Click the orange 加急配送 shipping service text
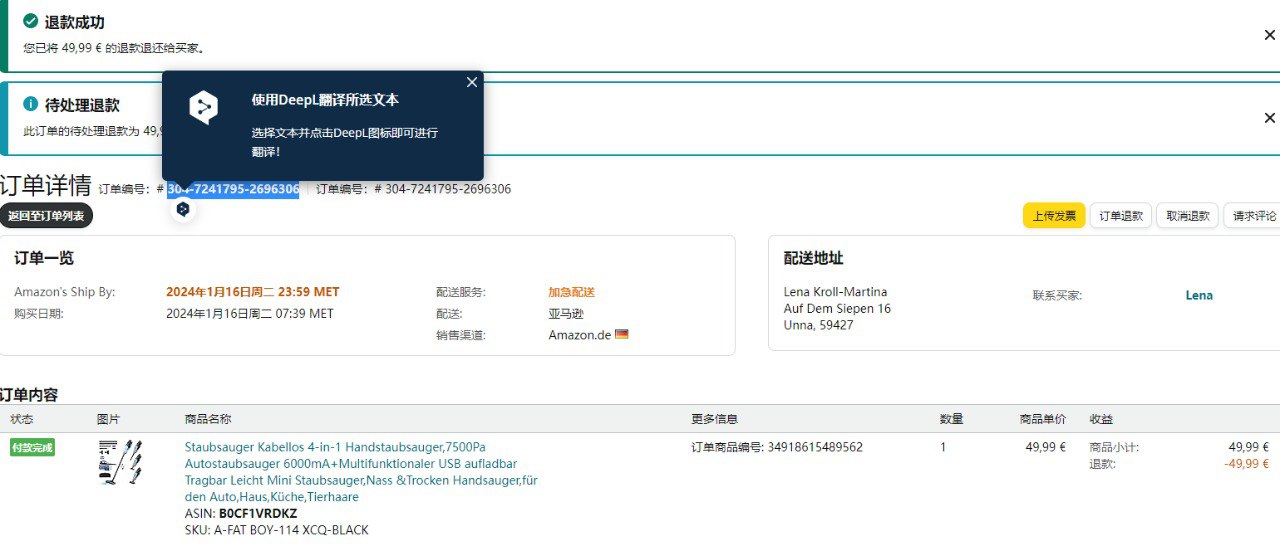Image resolution: width=1280 pixels, height=546 pixels. pos(571,292)
